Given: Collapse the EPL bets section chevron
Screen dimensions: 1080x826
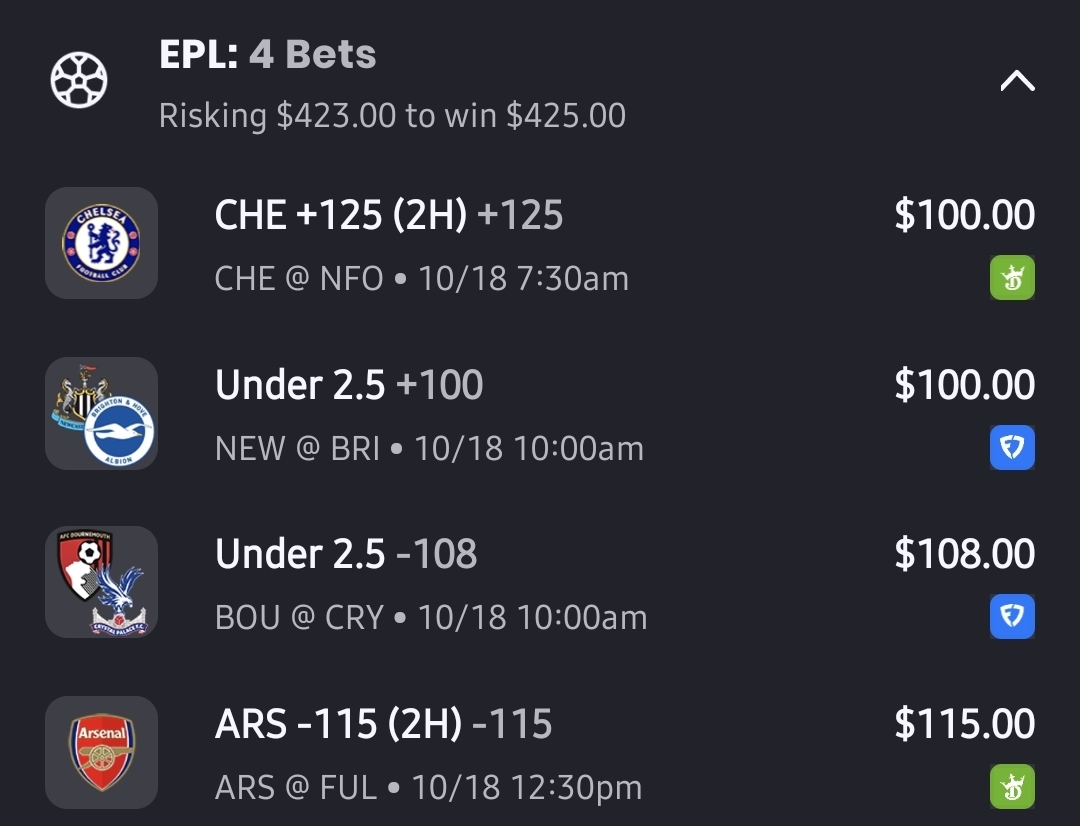Looking at the screenshot, I should pos(1017,81).
